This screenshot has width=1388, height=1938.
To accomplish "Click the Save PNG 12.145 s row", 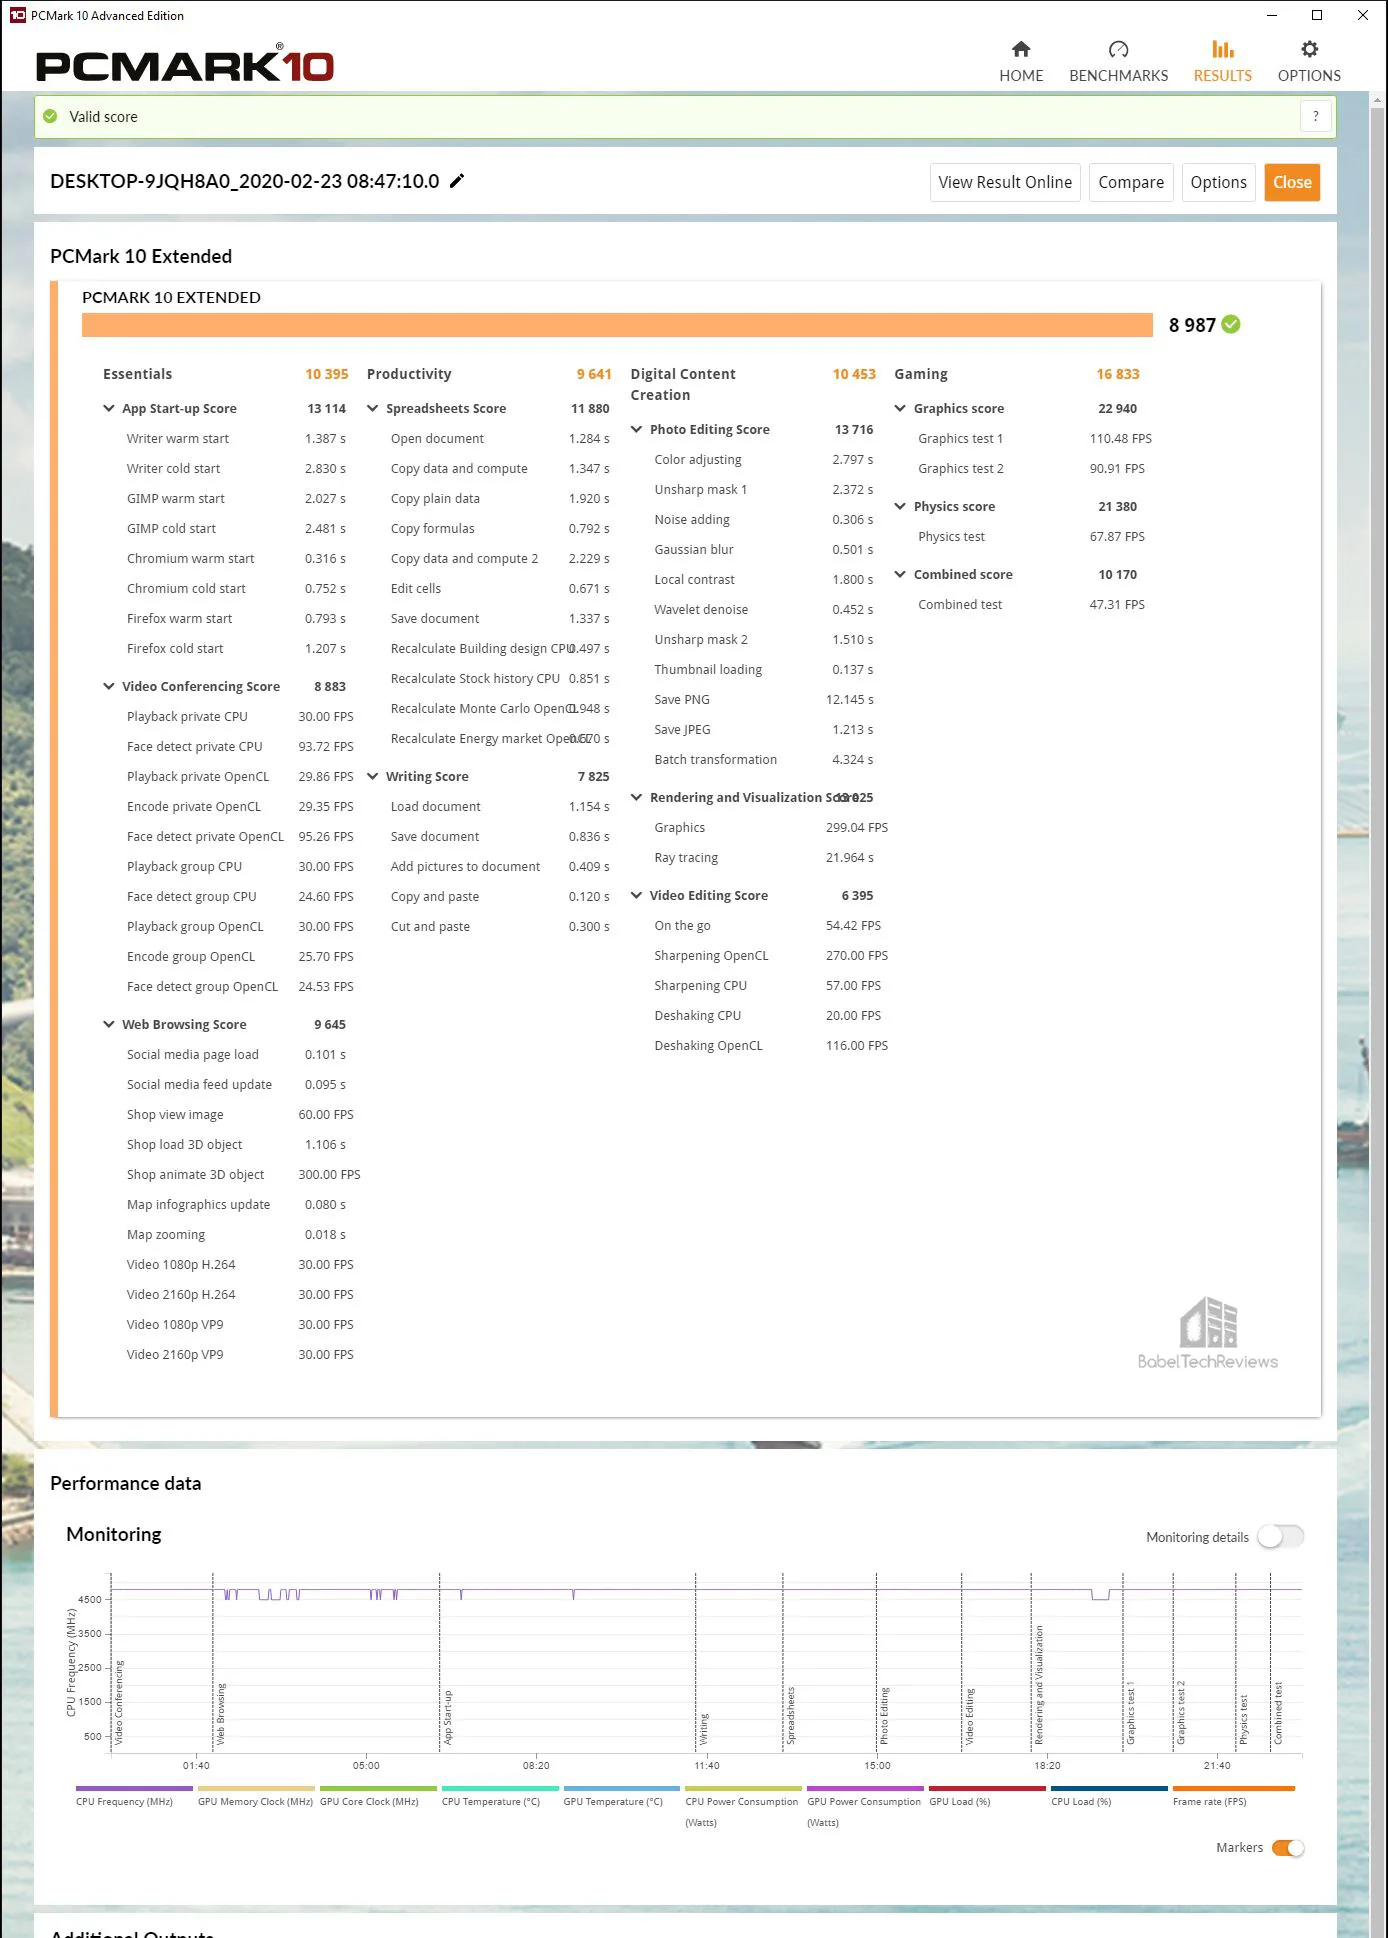I will (x=764, y=699).
